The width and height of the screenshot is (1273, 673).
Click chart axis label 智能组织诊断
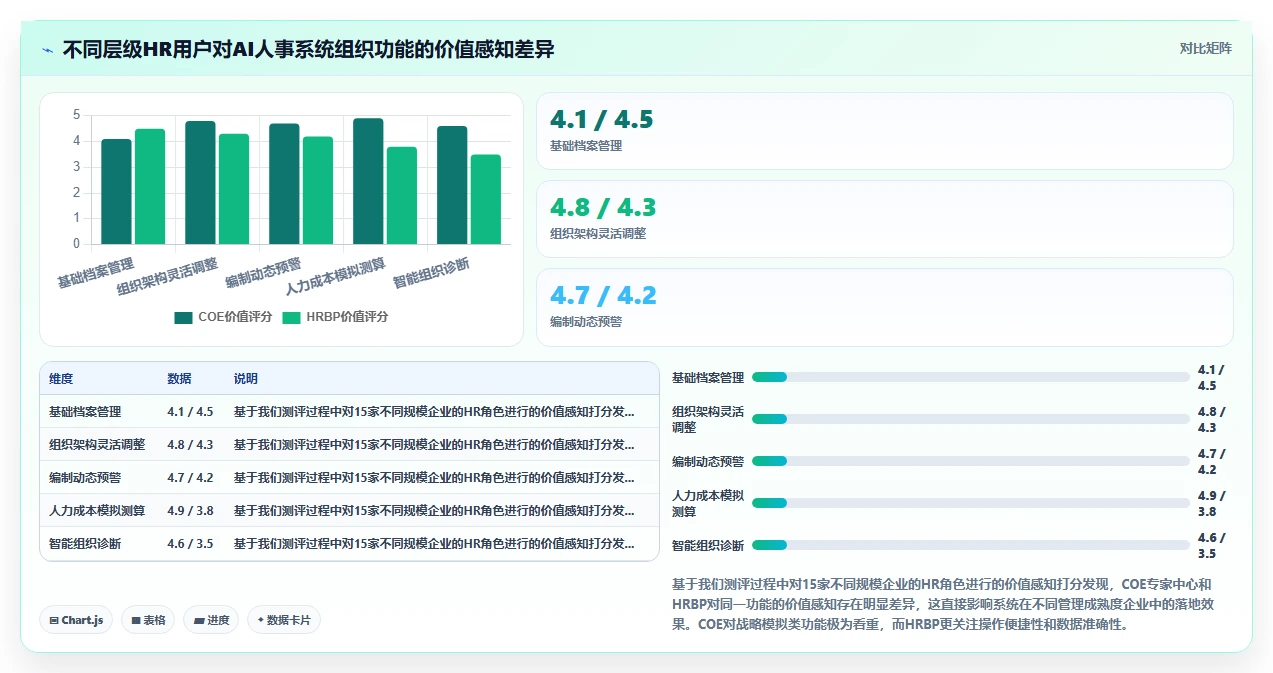click(432, 273)
